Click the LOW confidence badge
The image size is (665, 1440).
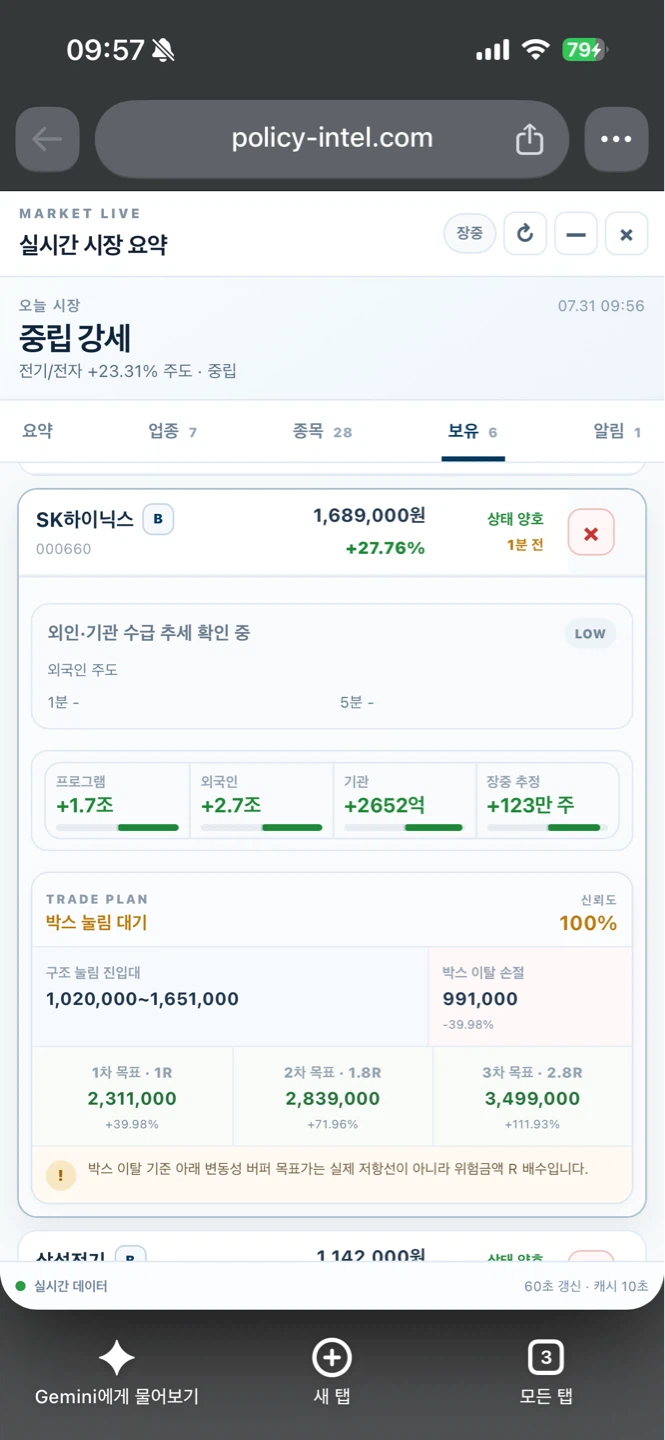coord(590,633)
